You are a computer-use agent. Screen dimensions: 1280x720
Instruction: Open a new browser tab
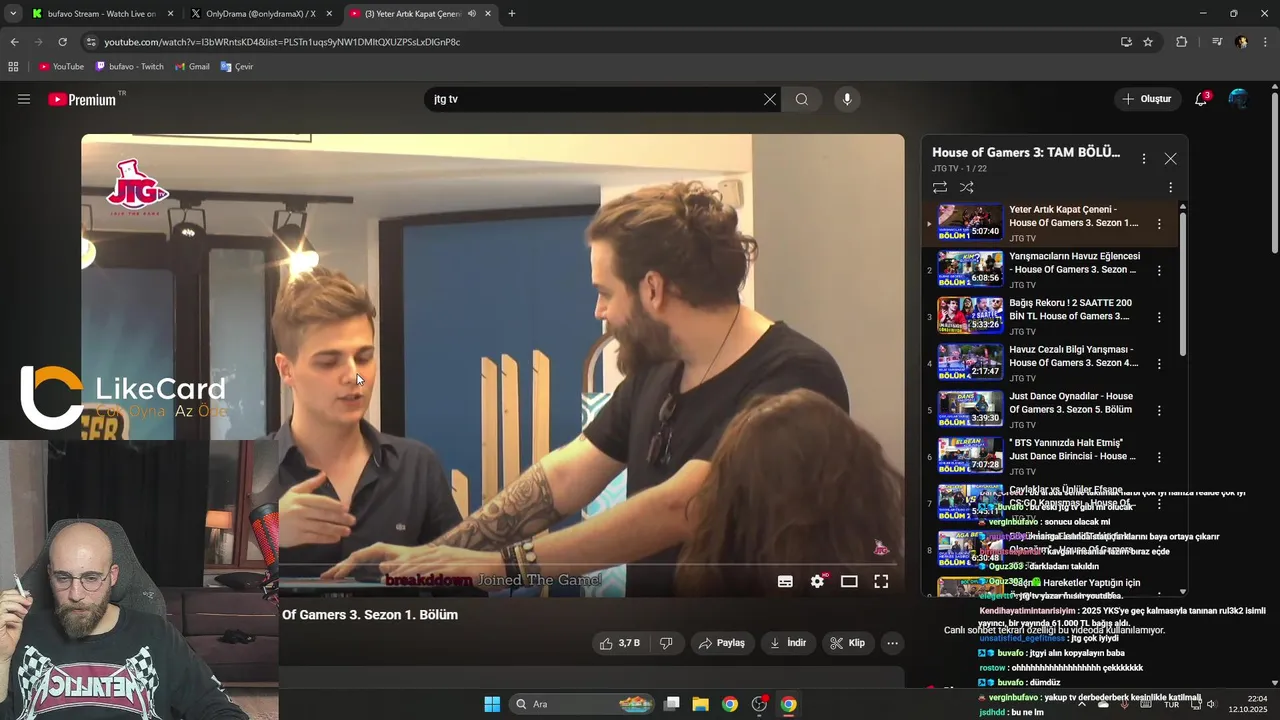[x=512, y=14]
